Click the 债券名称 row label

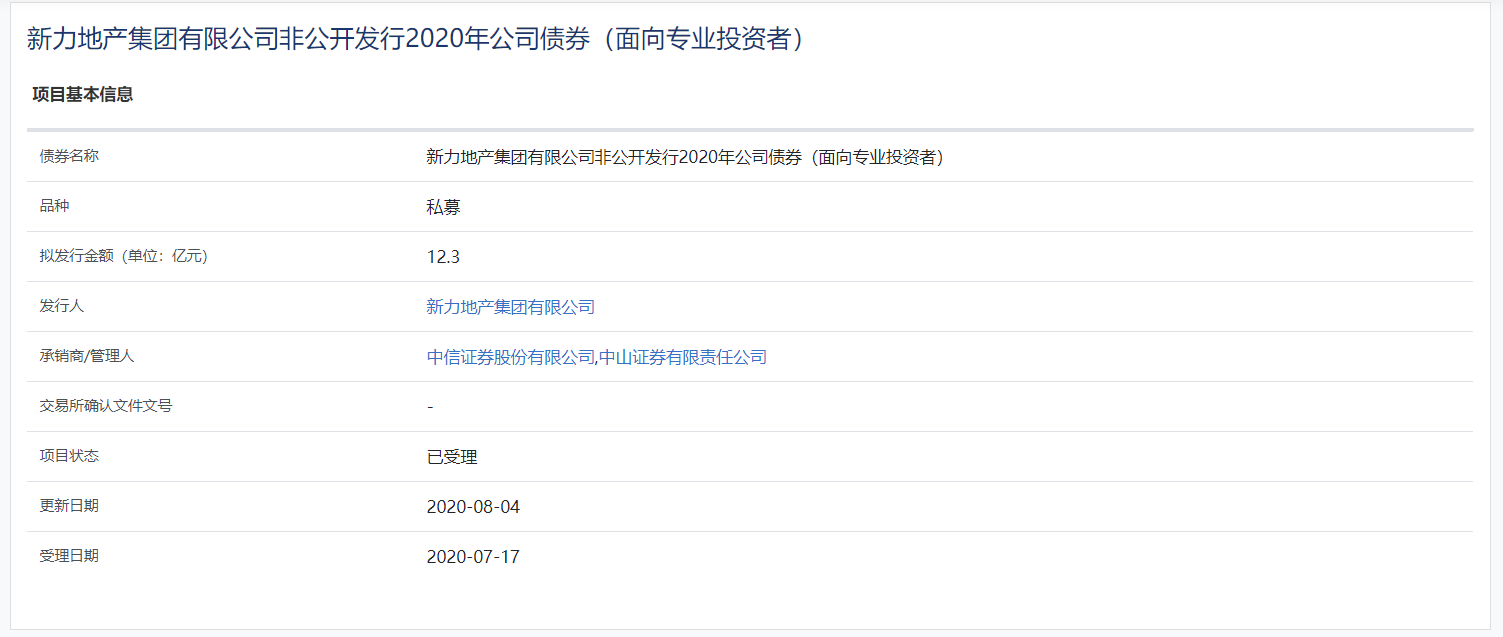tap(69, 156)
